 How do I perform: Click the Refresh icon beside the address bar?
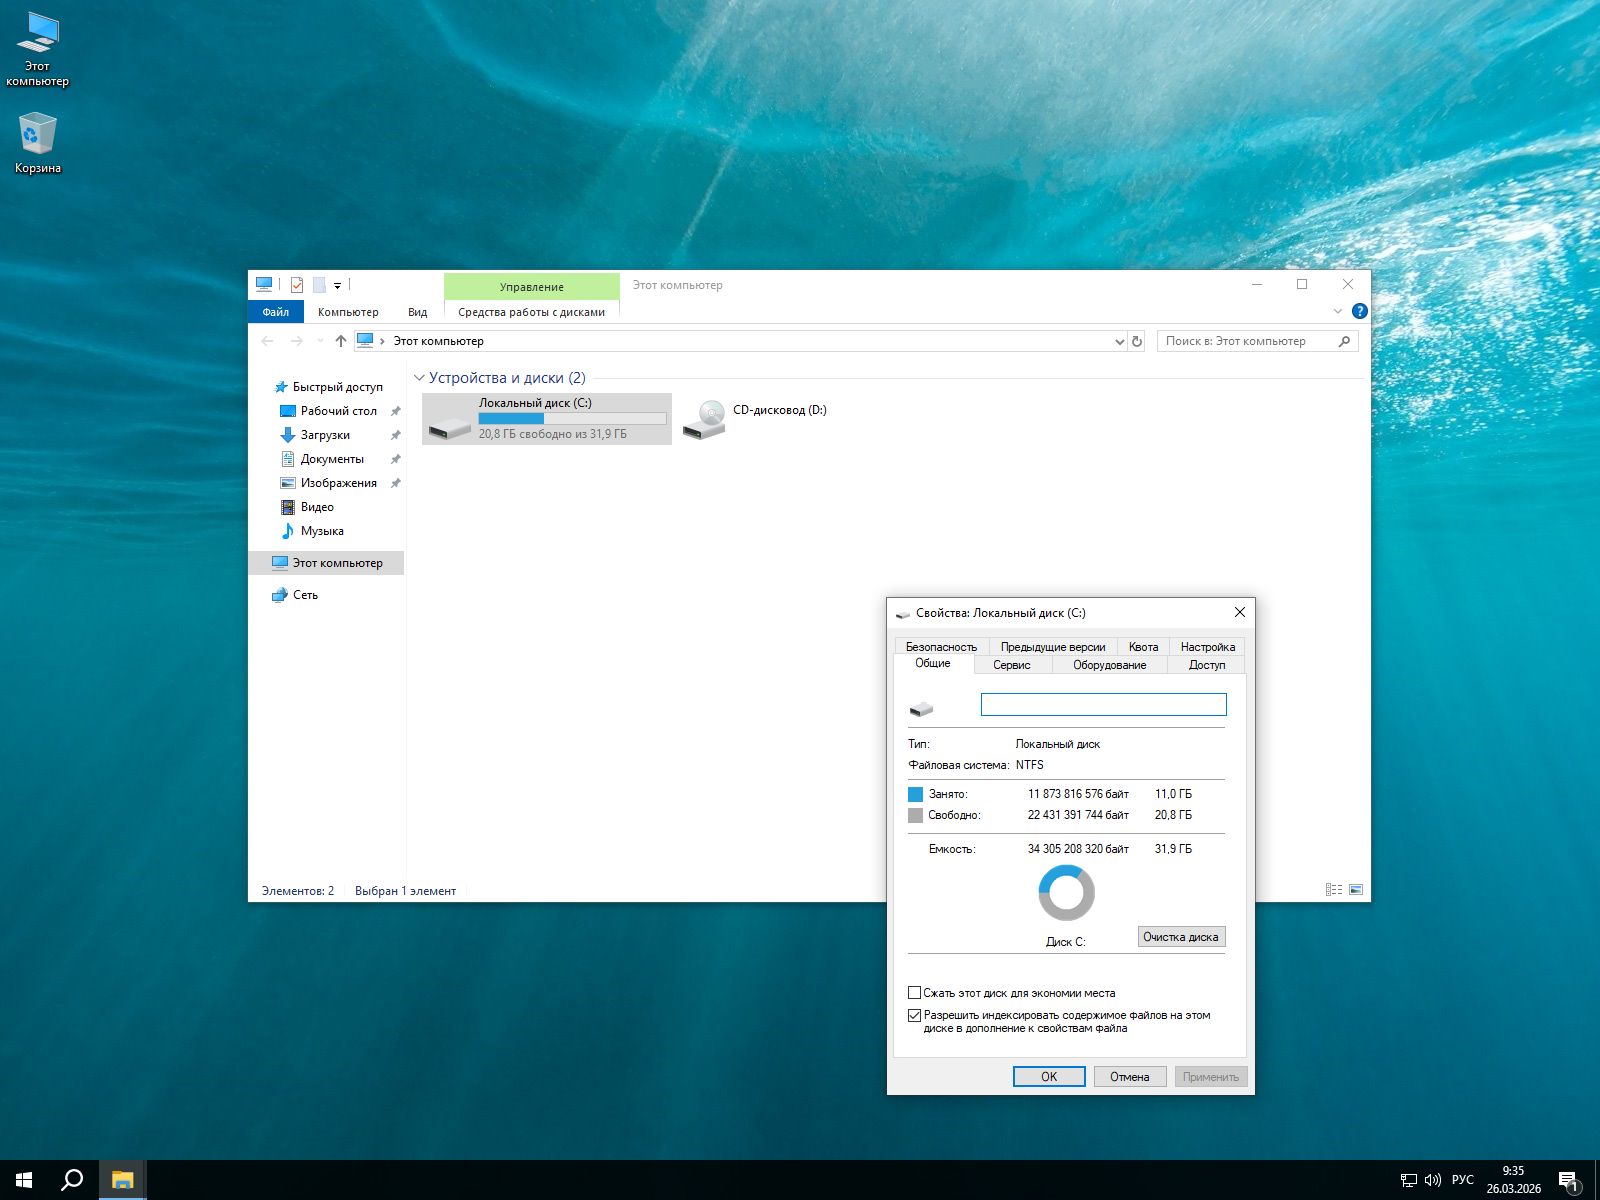coord(1136,341)
